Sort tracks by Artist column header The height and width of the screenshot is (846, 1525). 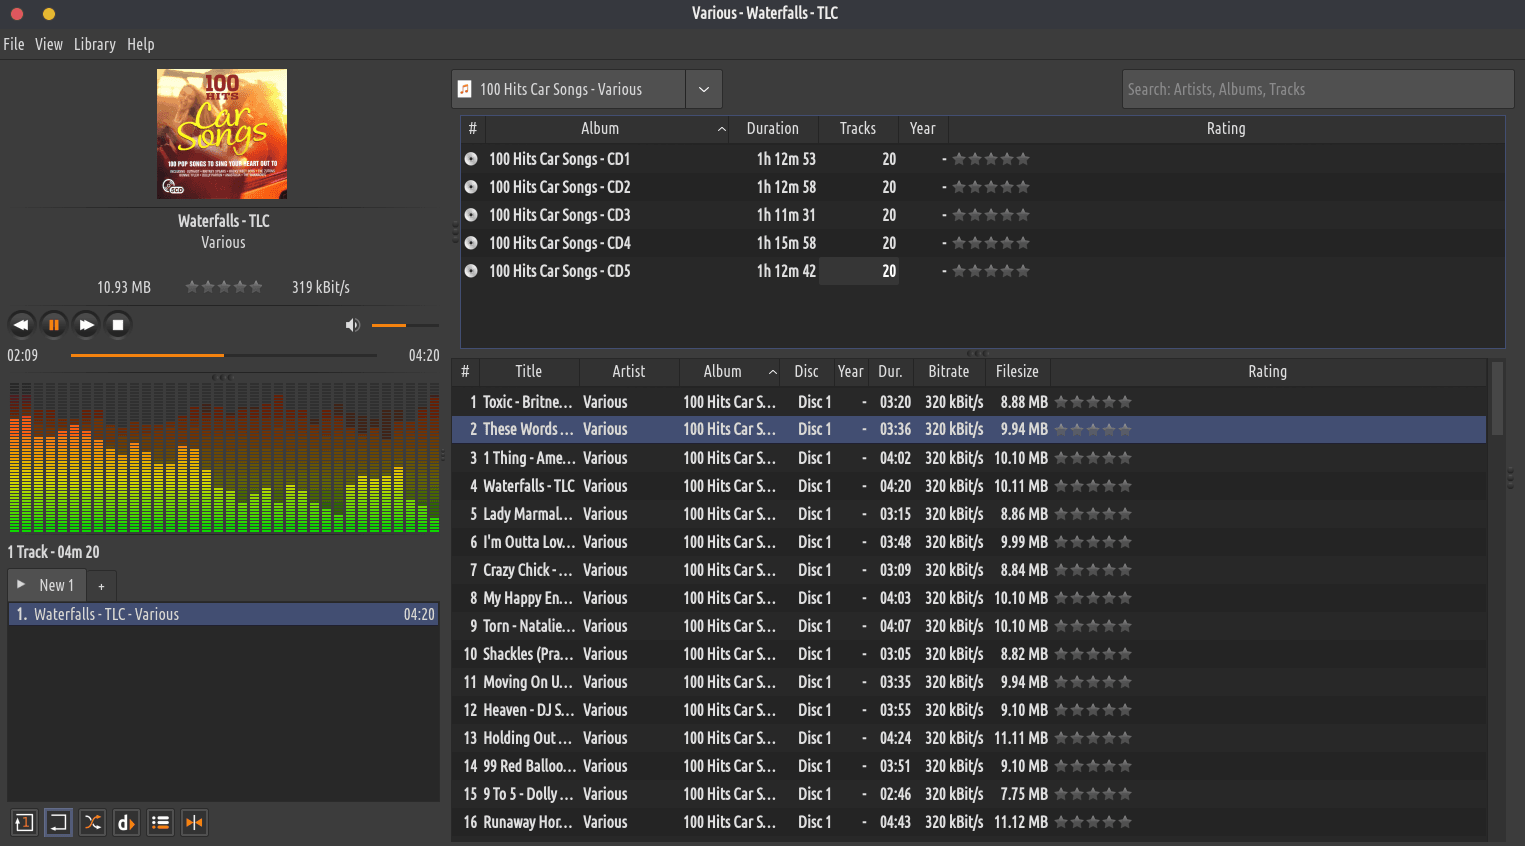coord(629,371)
